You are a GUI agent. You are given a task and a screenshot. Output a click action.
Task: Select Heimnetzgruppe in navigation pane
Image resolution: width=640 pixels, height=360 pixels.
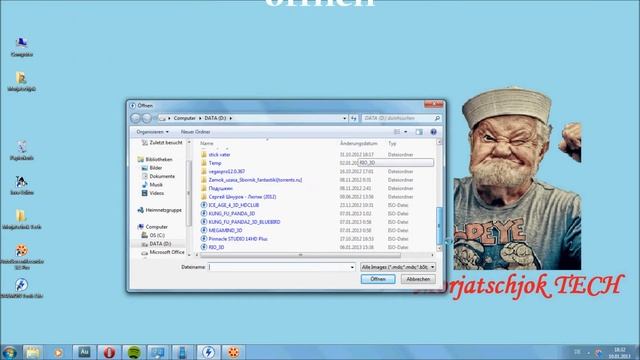point(160,210)
